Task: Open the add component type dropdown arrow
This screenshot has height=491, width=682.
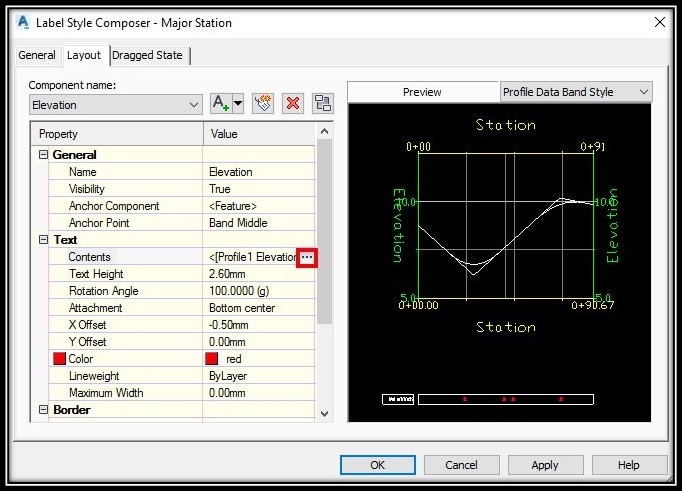Action: tap(238, 104)
